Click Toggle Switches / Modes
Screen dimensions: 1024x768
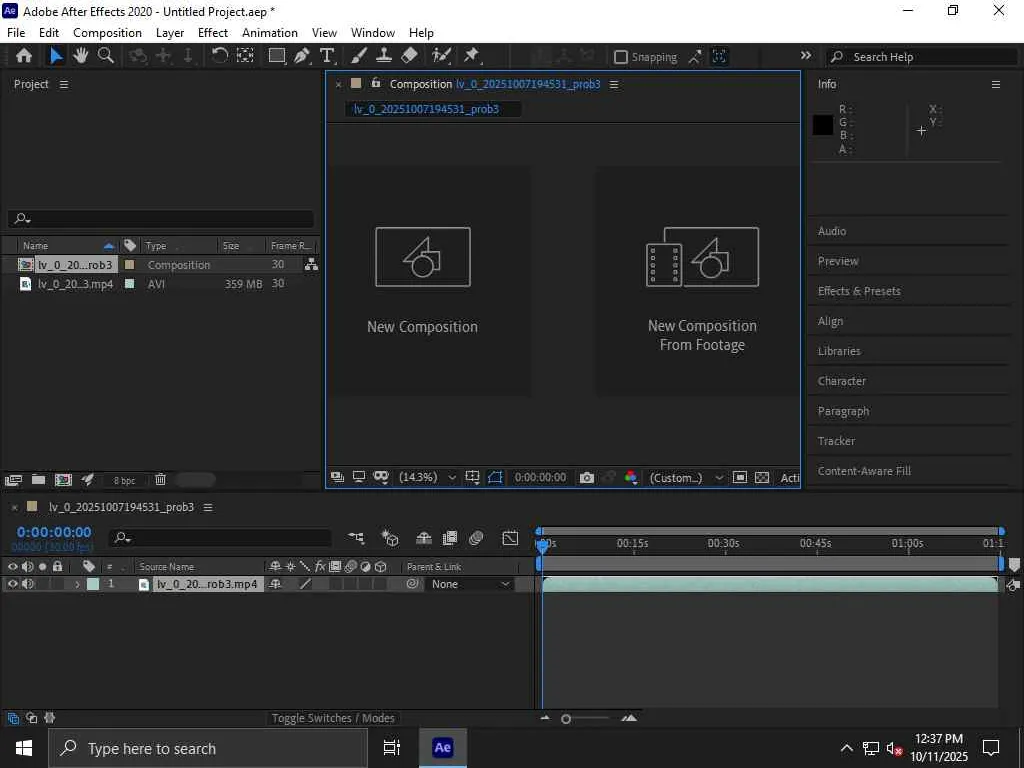333,718
